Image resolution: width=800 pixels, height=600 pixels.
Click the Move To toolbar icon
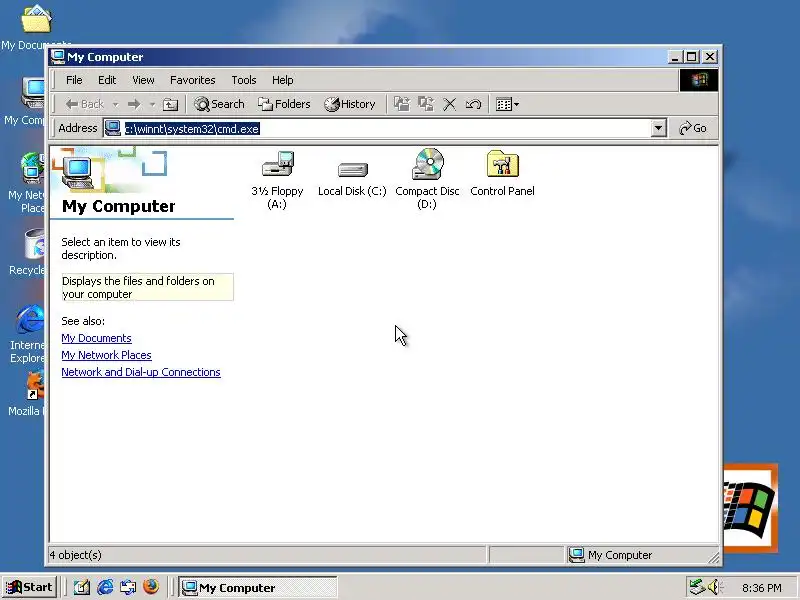pos(402,104)
